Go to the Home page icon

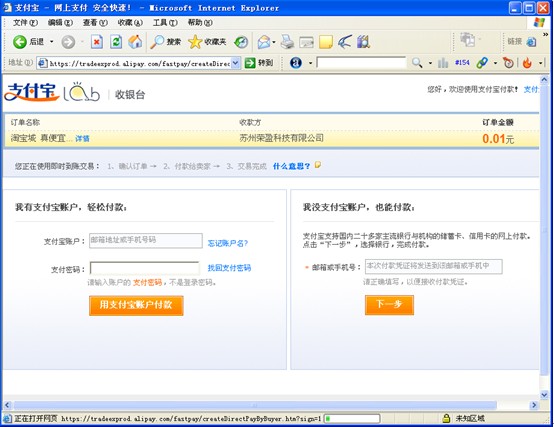(x=135, y=42)
